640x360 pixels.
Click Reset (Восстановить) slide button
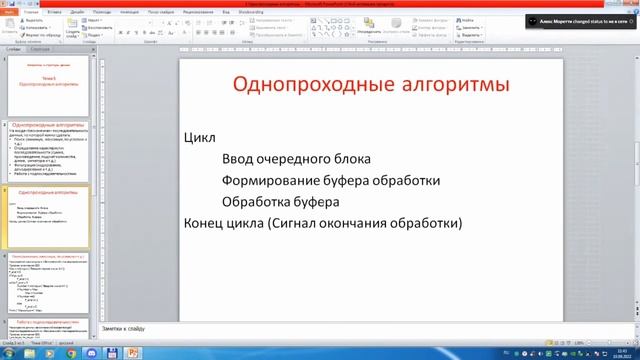[97, 28]
